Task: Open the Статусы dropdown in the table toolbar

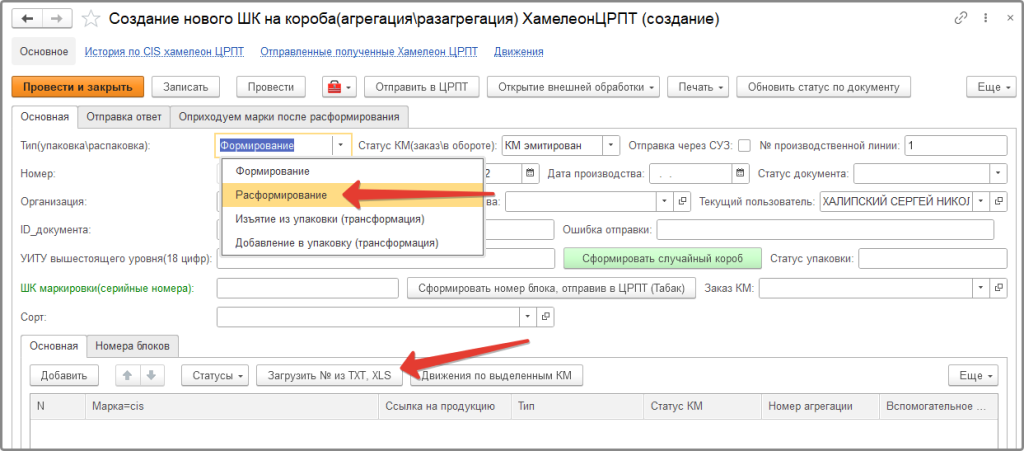Action: point(214,375)
